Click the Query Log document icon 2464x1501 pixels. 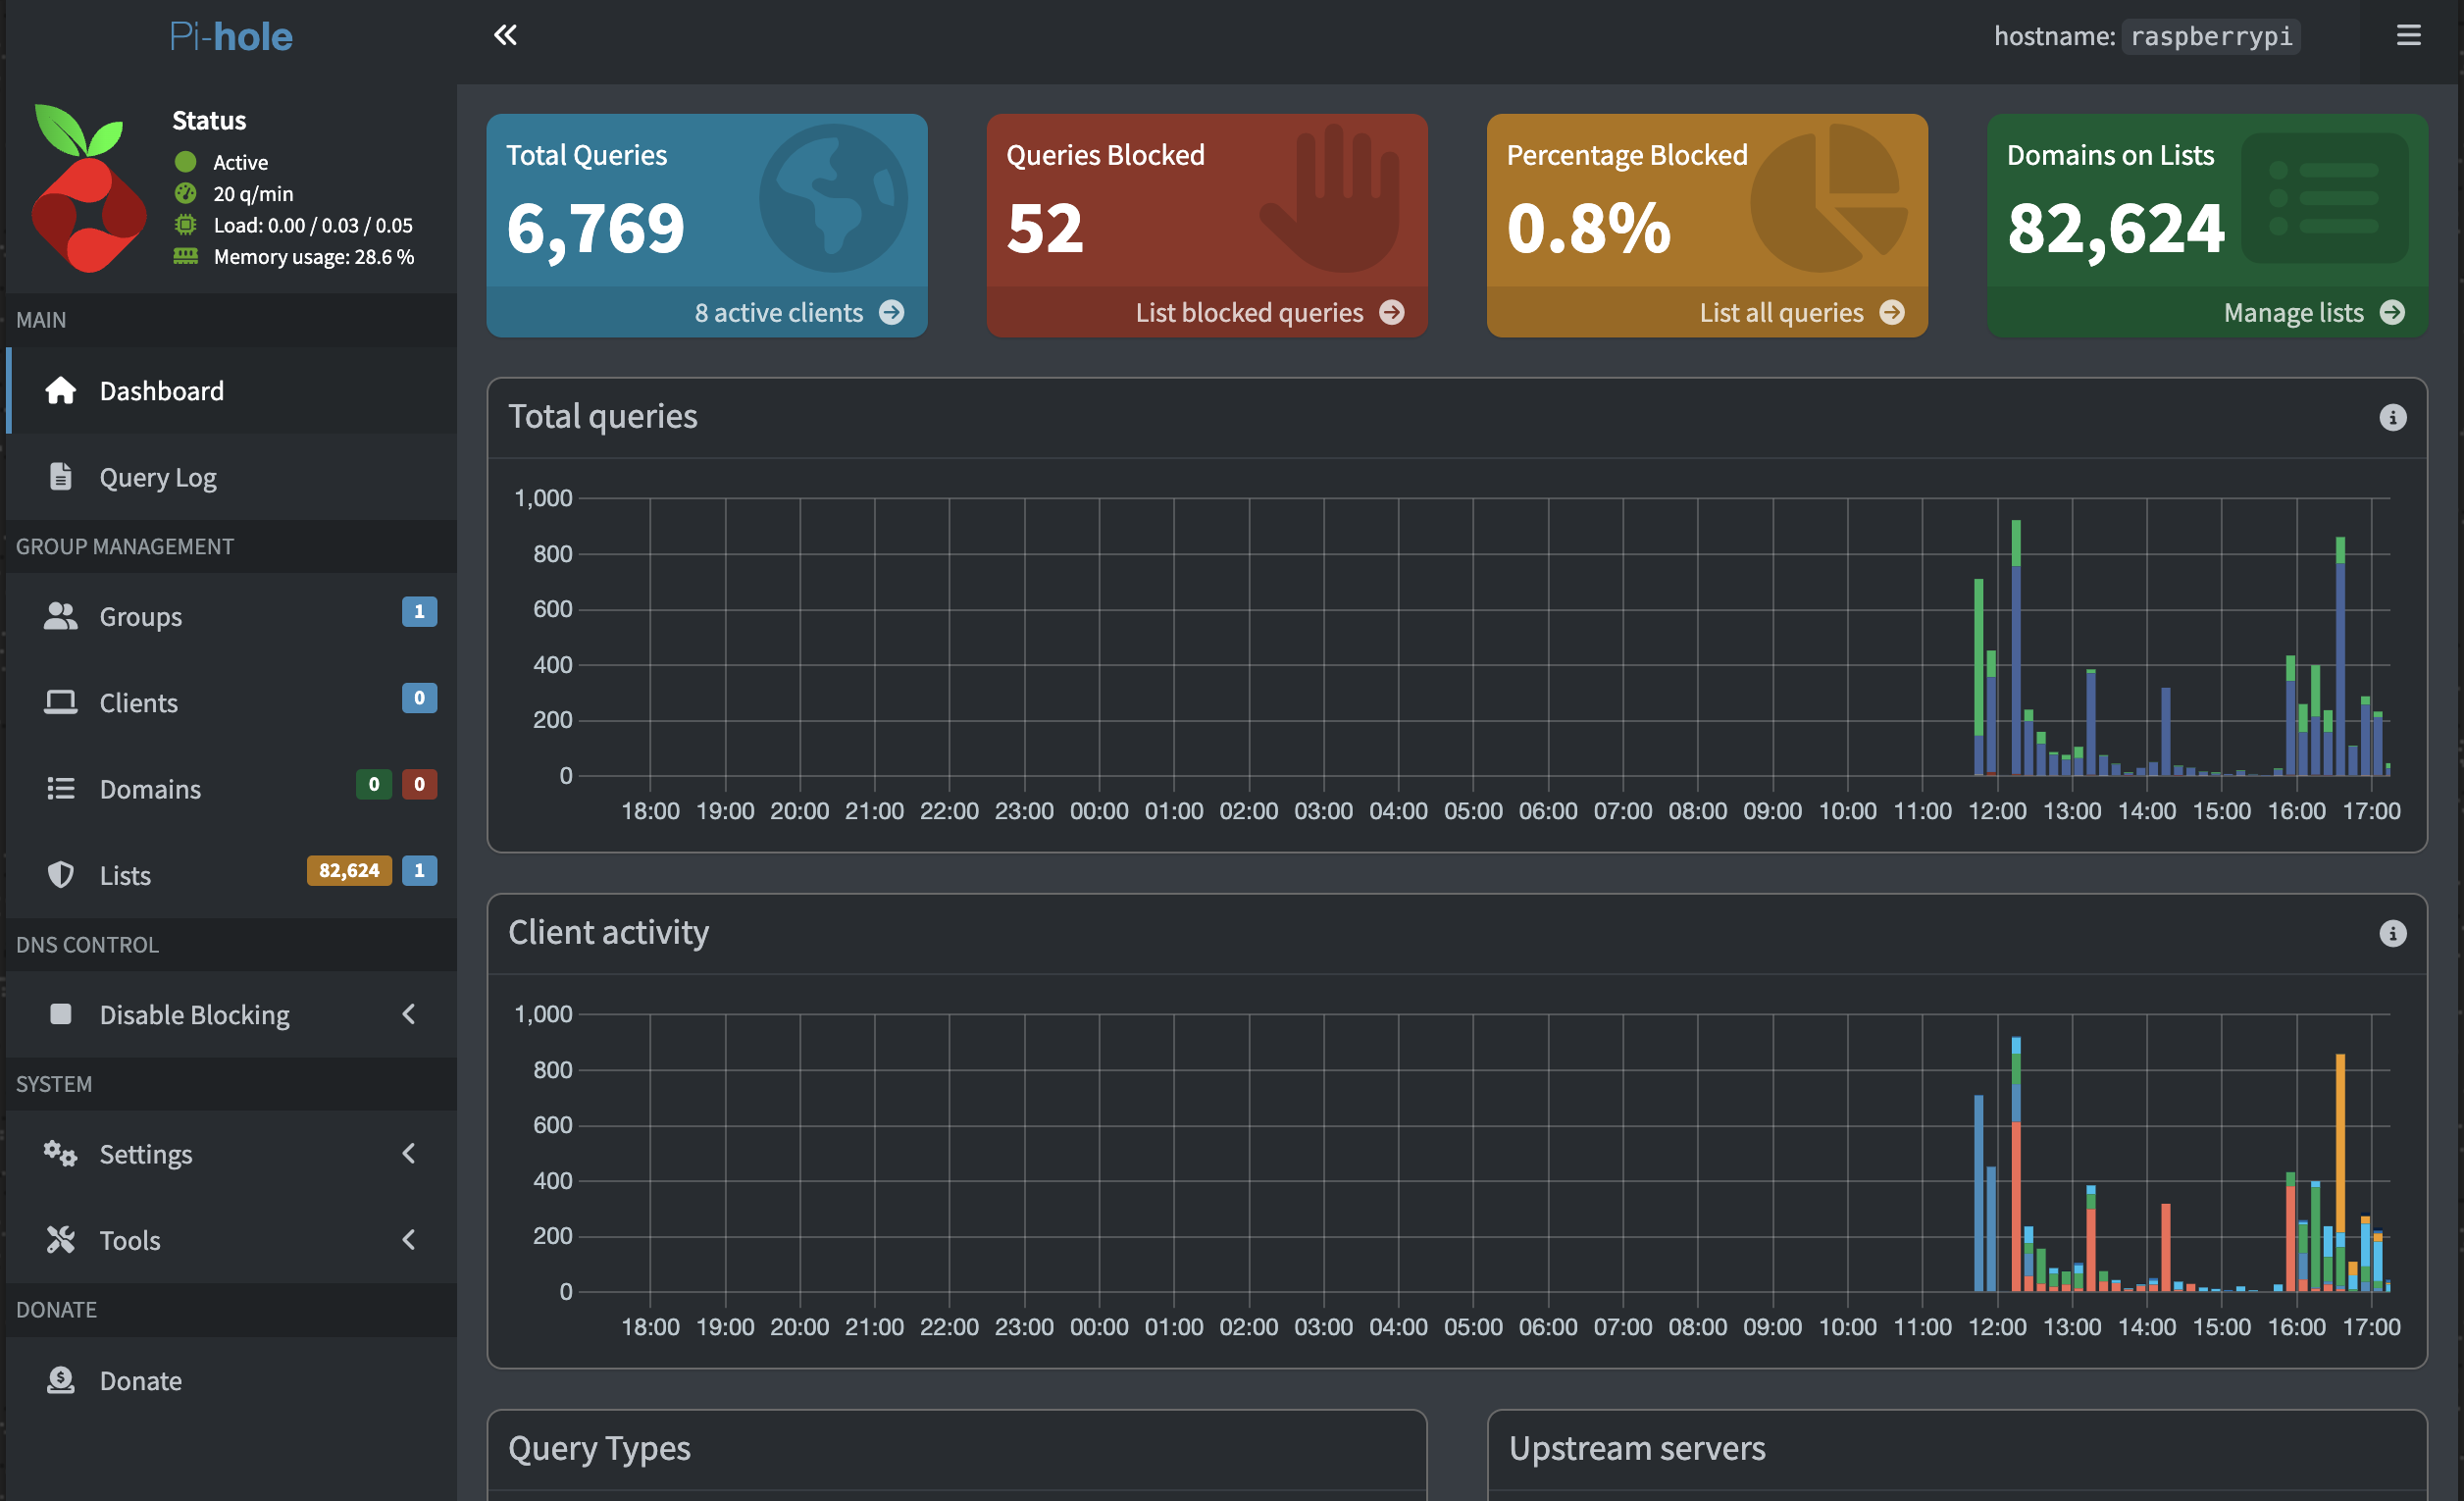tap(60, 476)
